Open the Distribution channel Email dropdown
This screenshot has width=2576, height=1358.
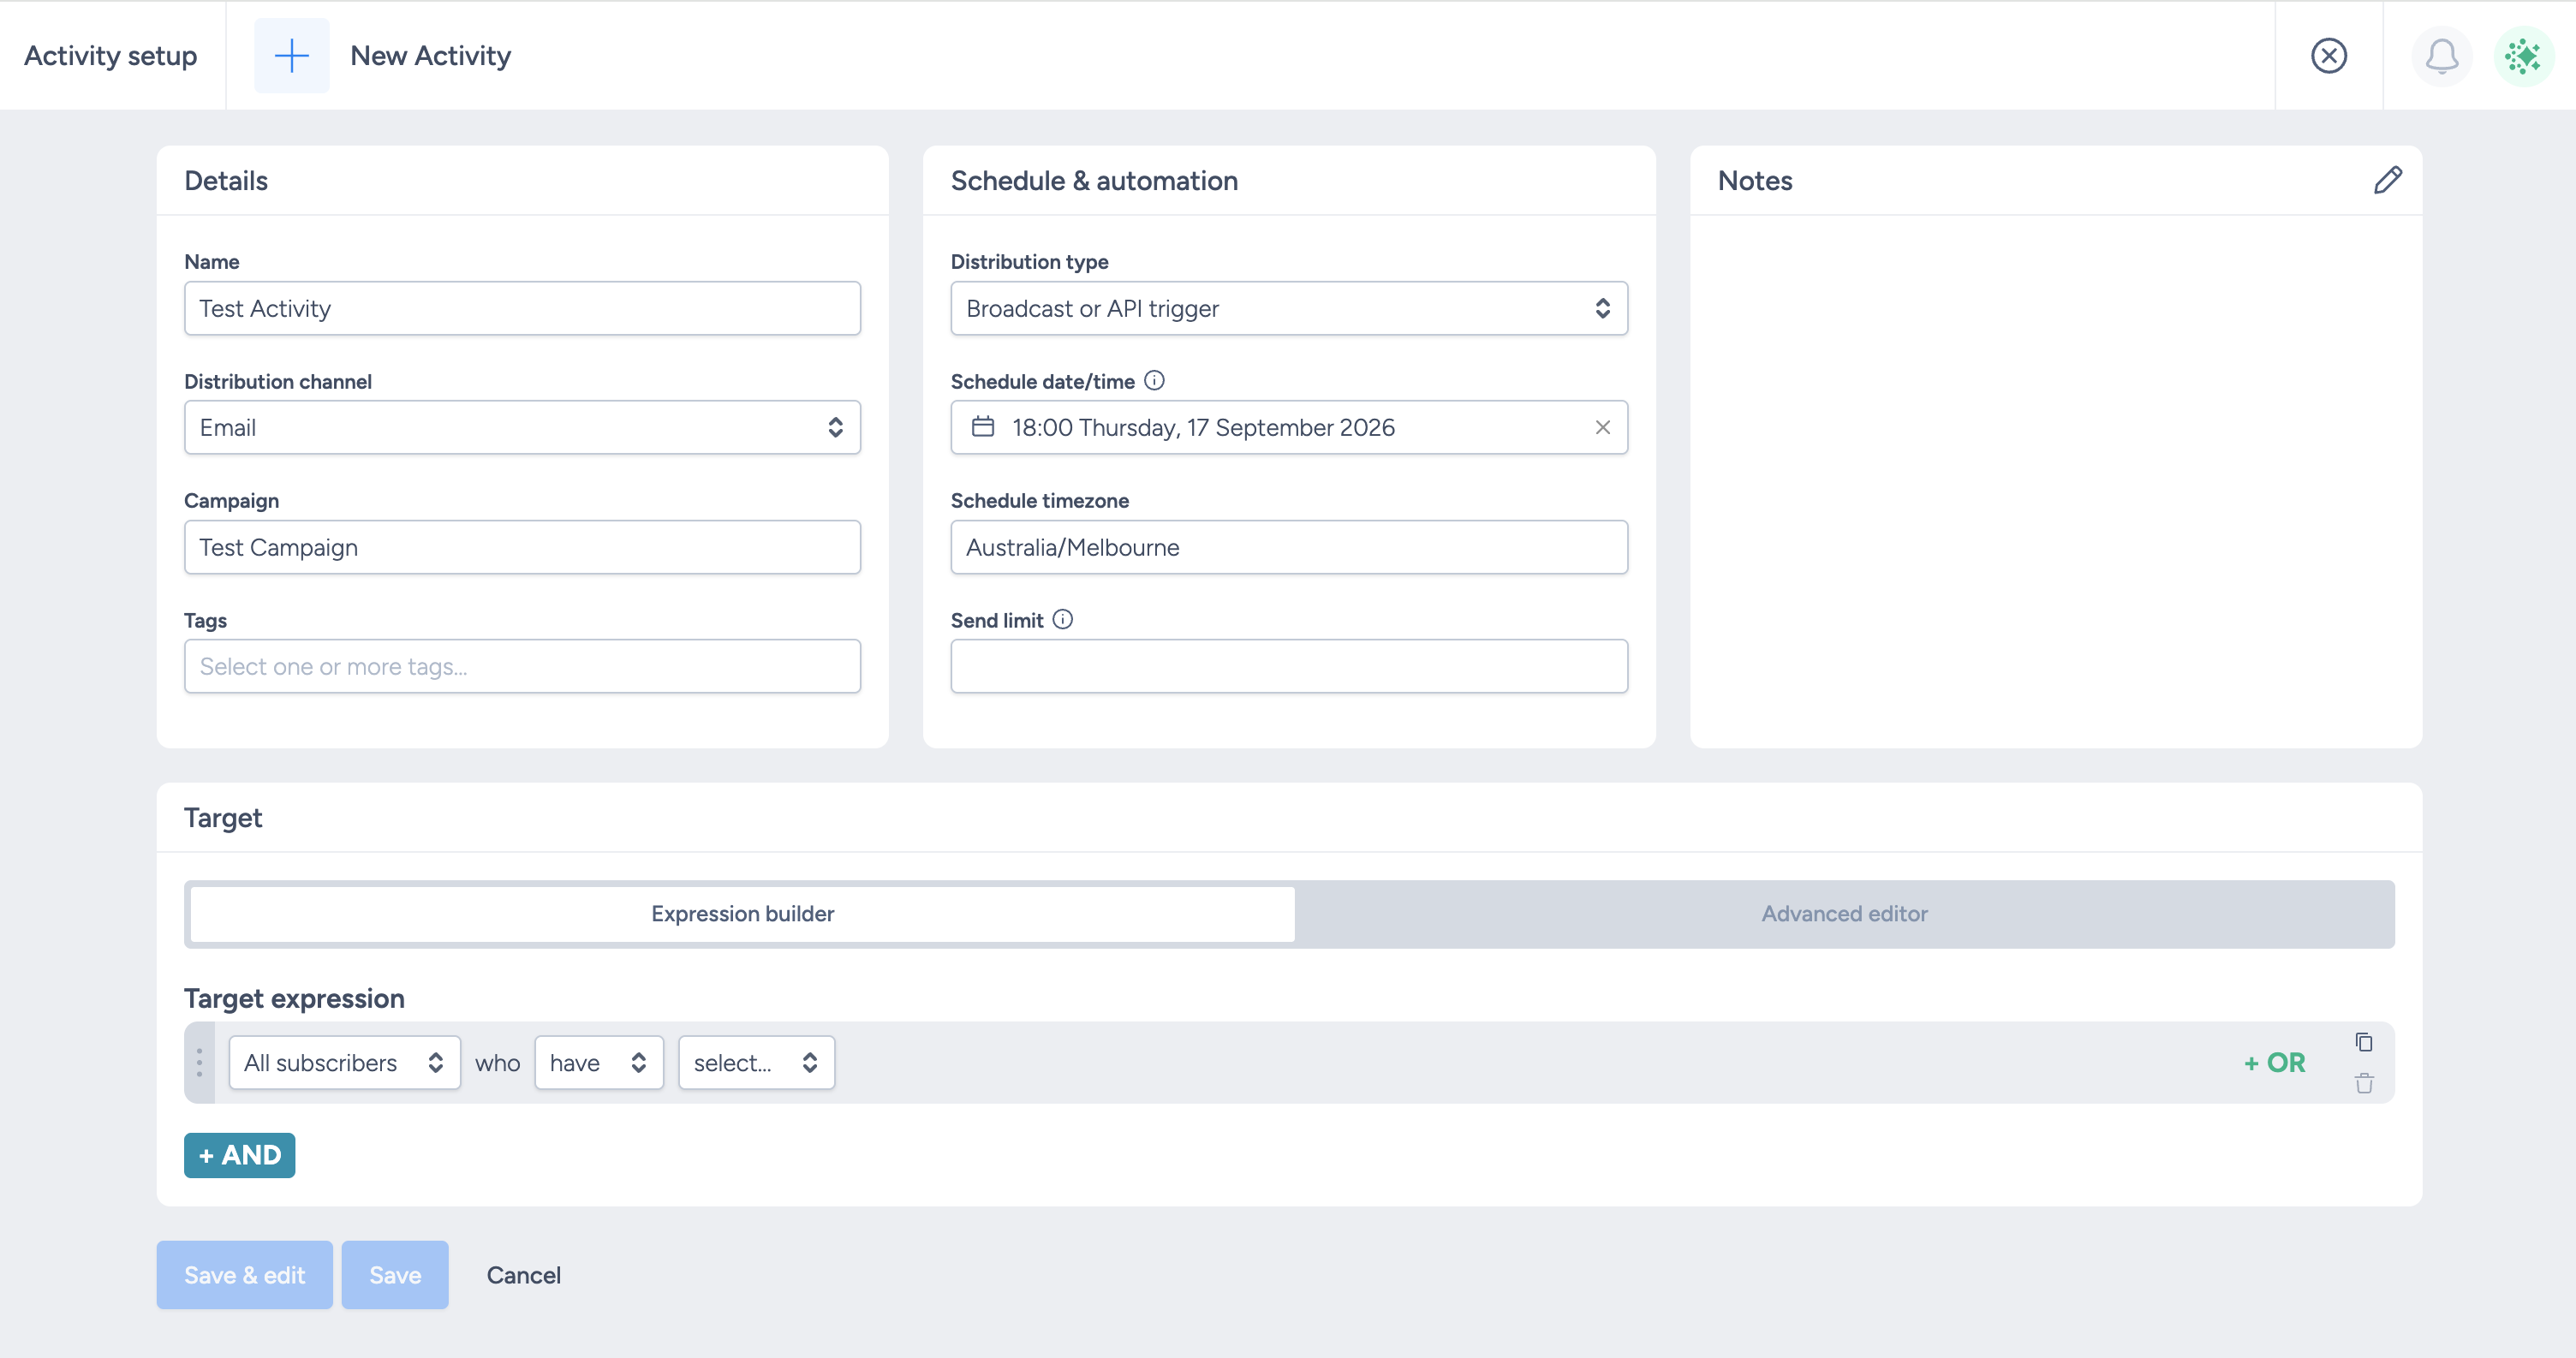(522, 427)
